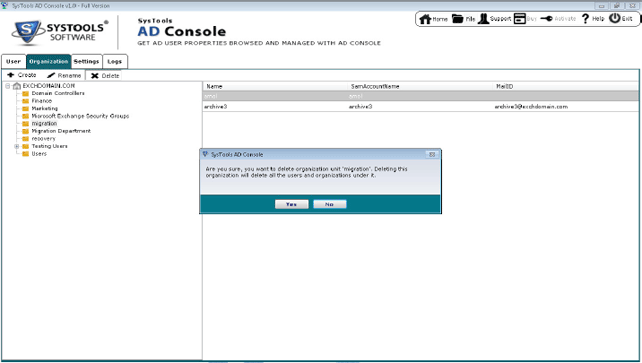The height and width of the screenshot is (363, 642).
Task: Click the migration folder icon
Action: click(25, 124)
